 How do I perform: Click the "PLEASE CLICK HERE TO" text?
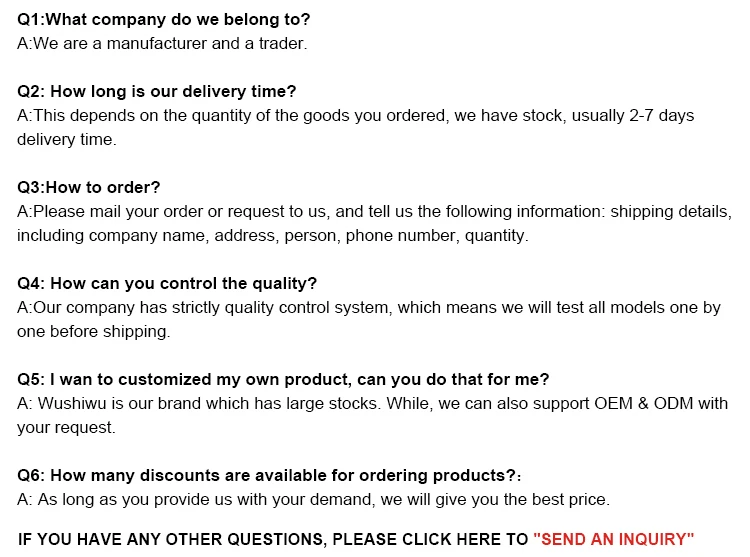click(x=430, y=539)
